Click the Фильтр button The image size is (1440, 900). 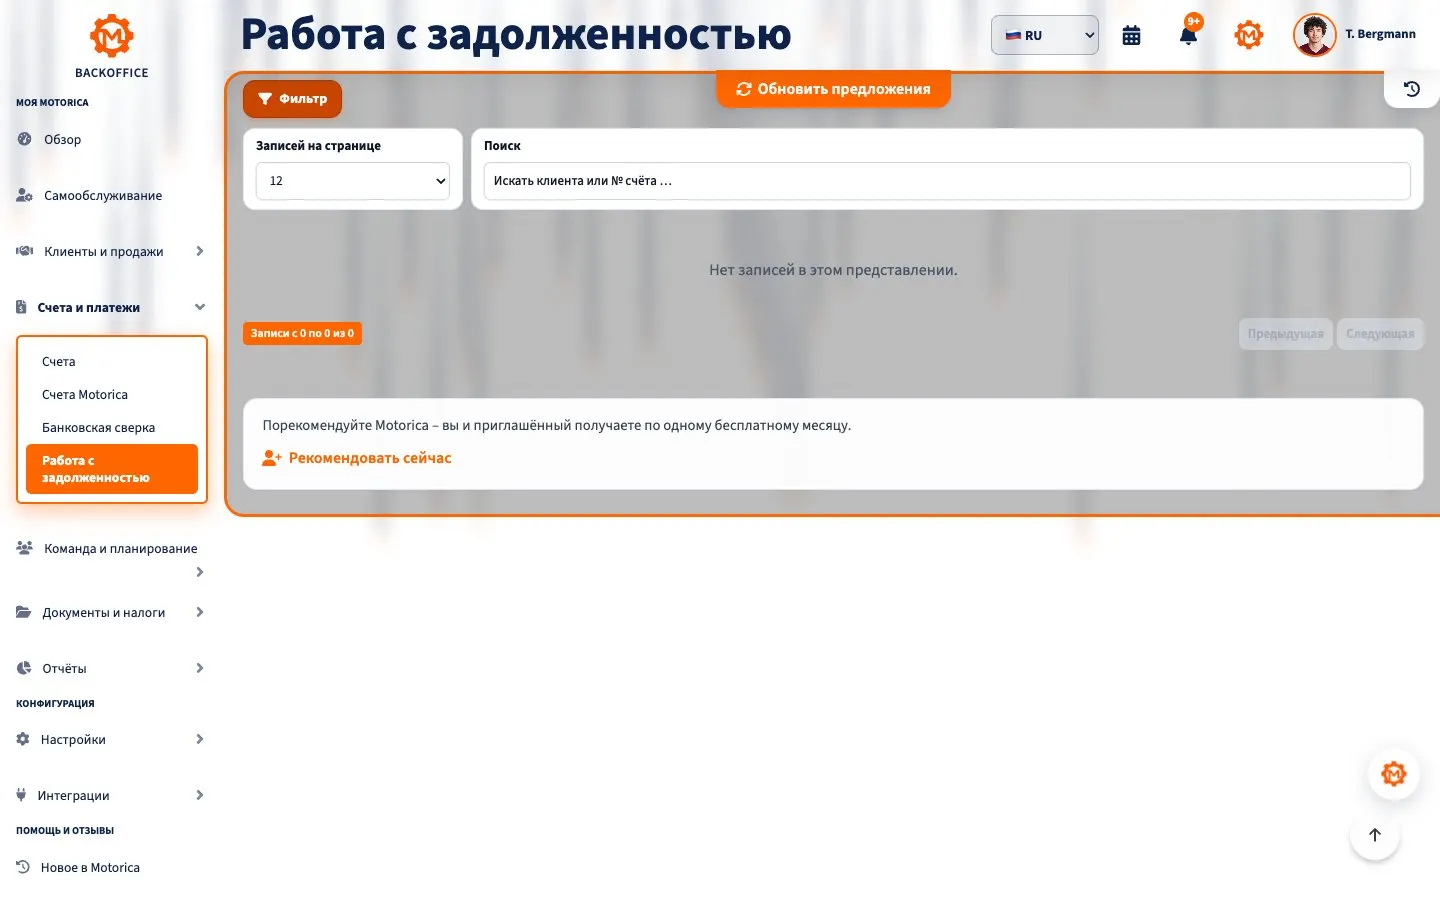pos(292,98)
